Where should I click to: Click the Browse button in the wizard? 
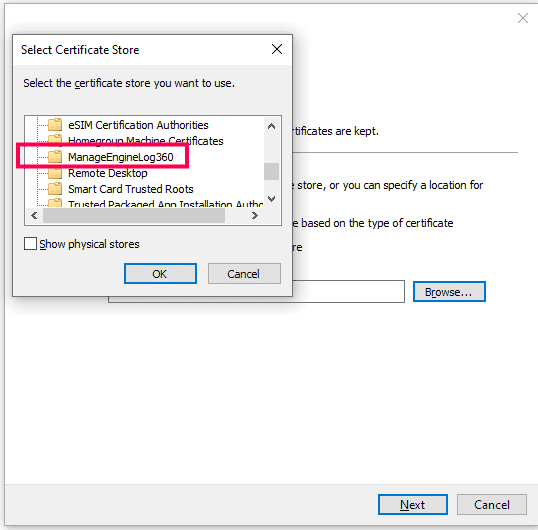point(449,292)
